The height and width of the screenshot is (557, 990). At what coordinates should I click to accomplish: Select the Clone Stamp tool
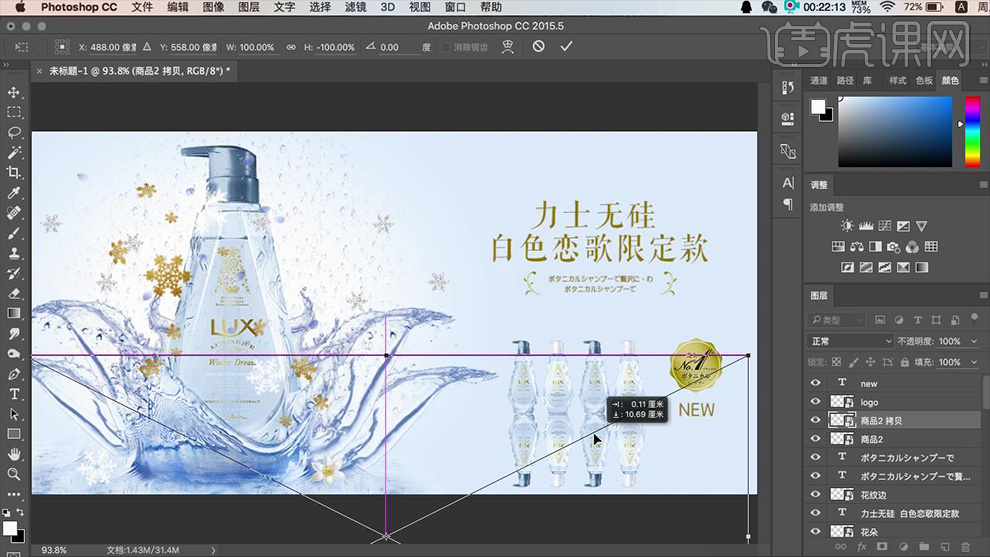pos(13,253)
